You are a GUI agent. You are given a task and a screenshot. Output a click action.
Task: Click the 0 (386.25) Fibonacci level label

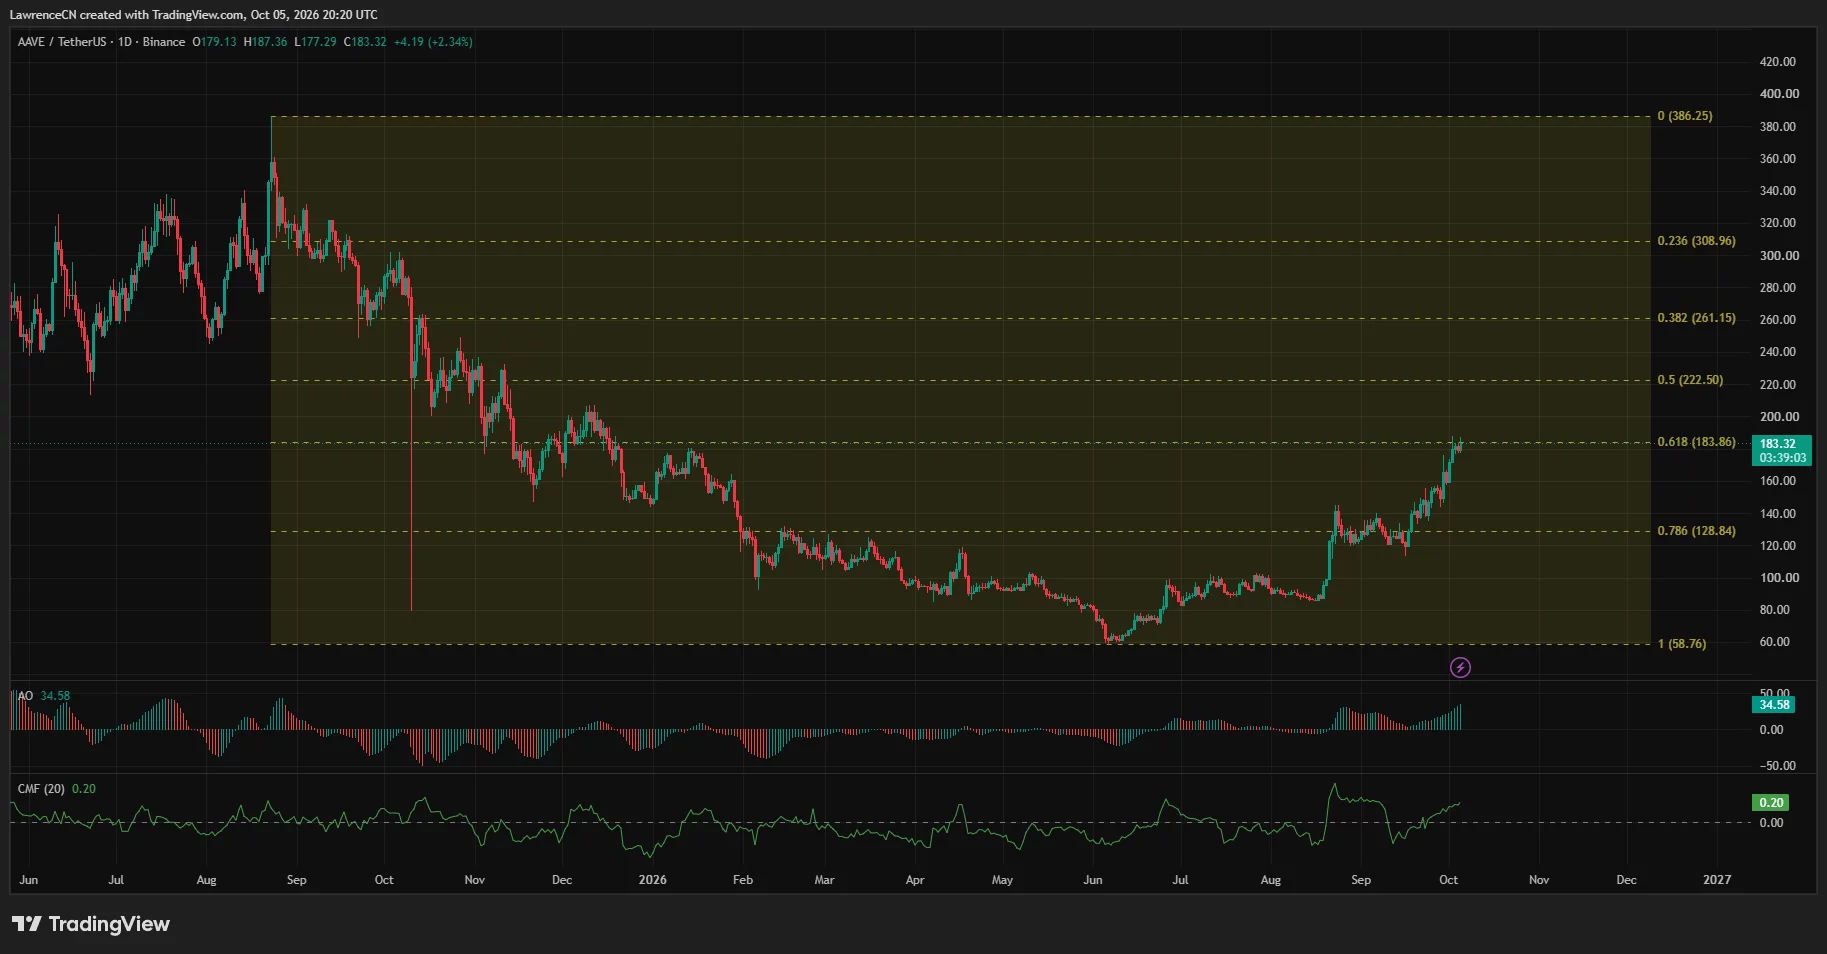[1685, 116]
